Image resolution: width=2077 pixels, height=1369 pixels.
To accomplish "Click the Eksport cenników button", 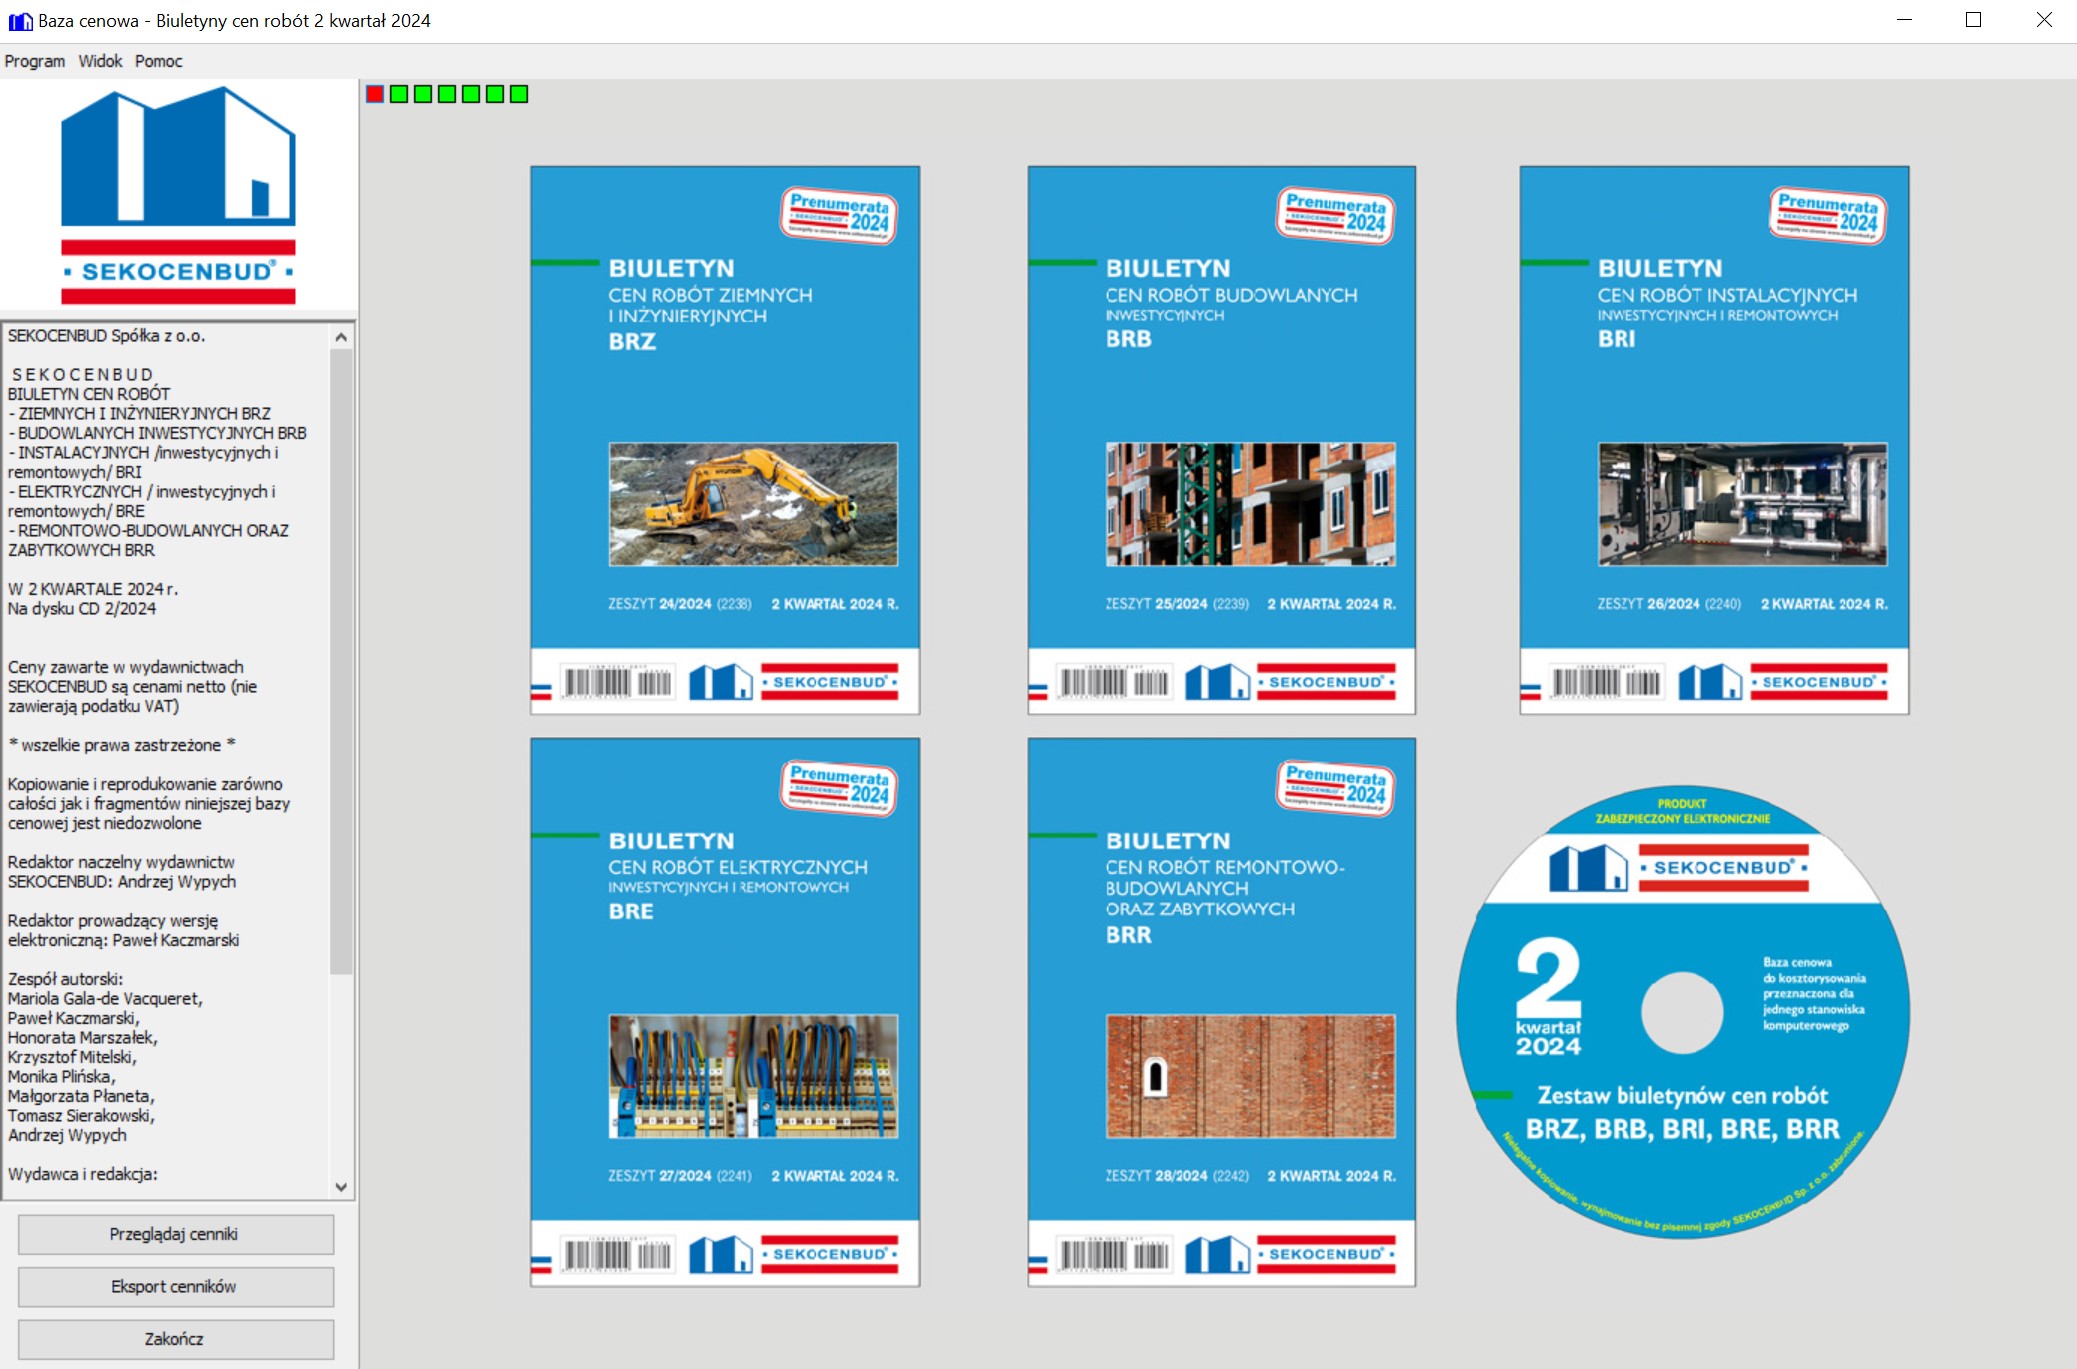I will pos(175,1286).
